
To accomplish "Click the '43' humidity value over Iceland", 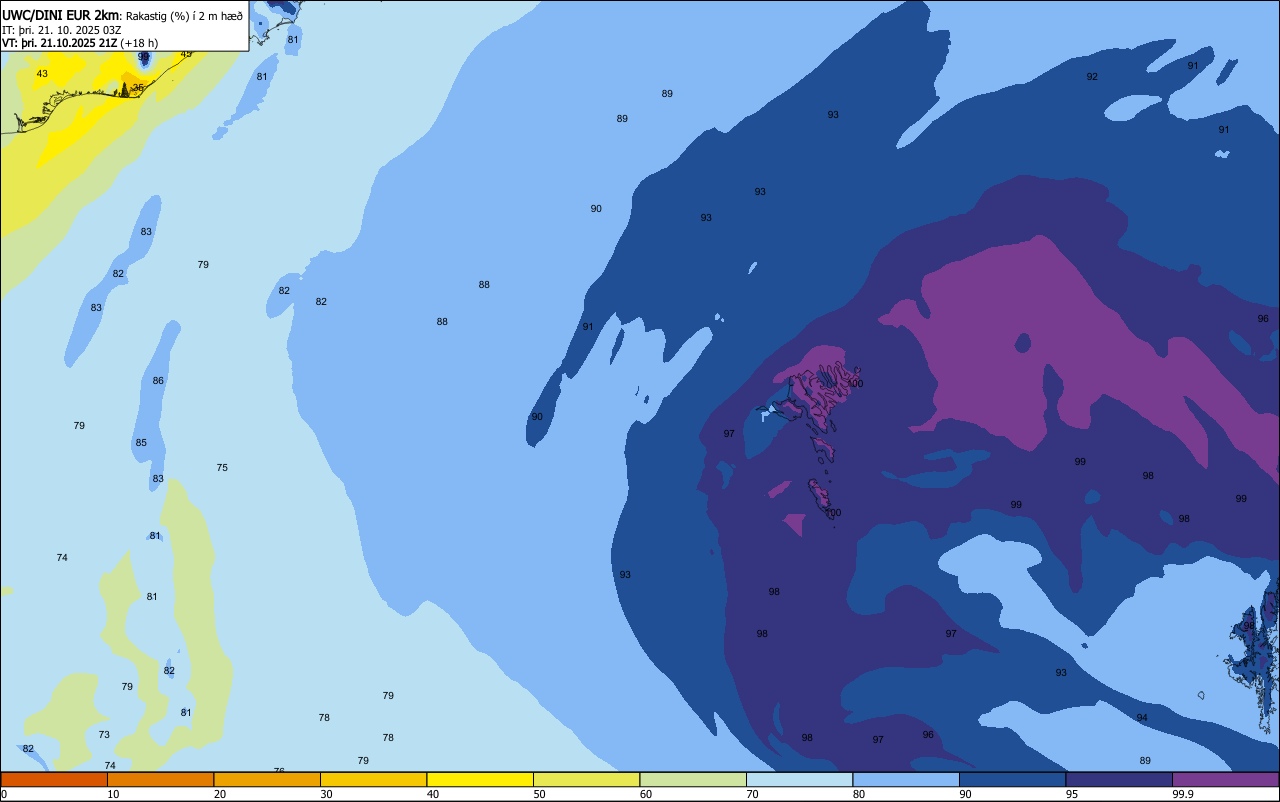I will pos(42,74).
